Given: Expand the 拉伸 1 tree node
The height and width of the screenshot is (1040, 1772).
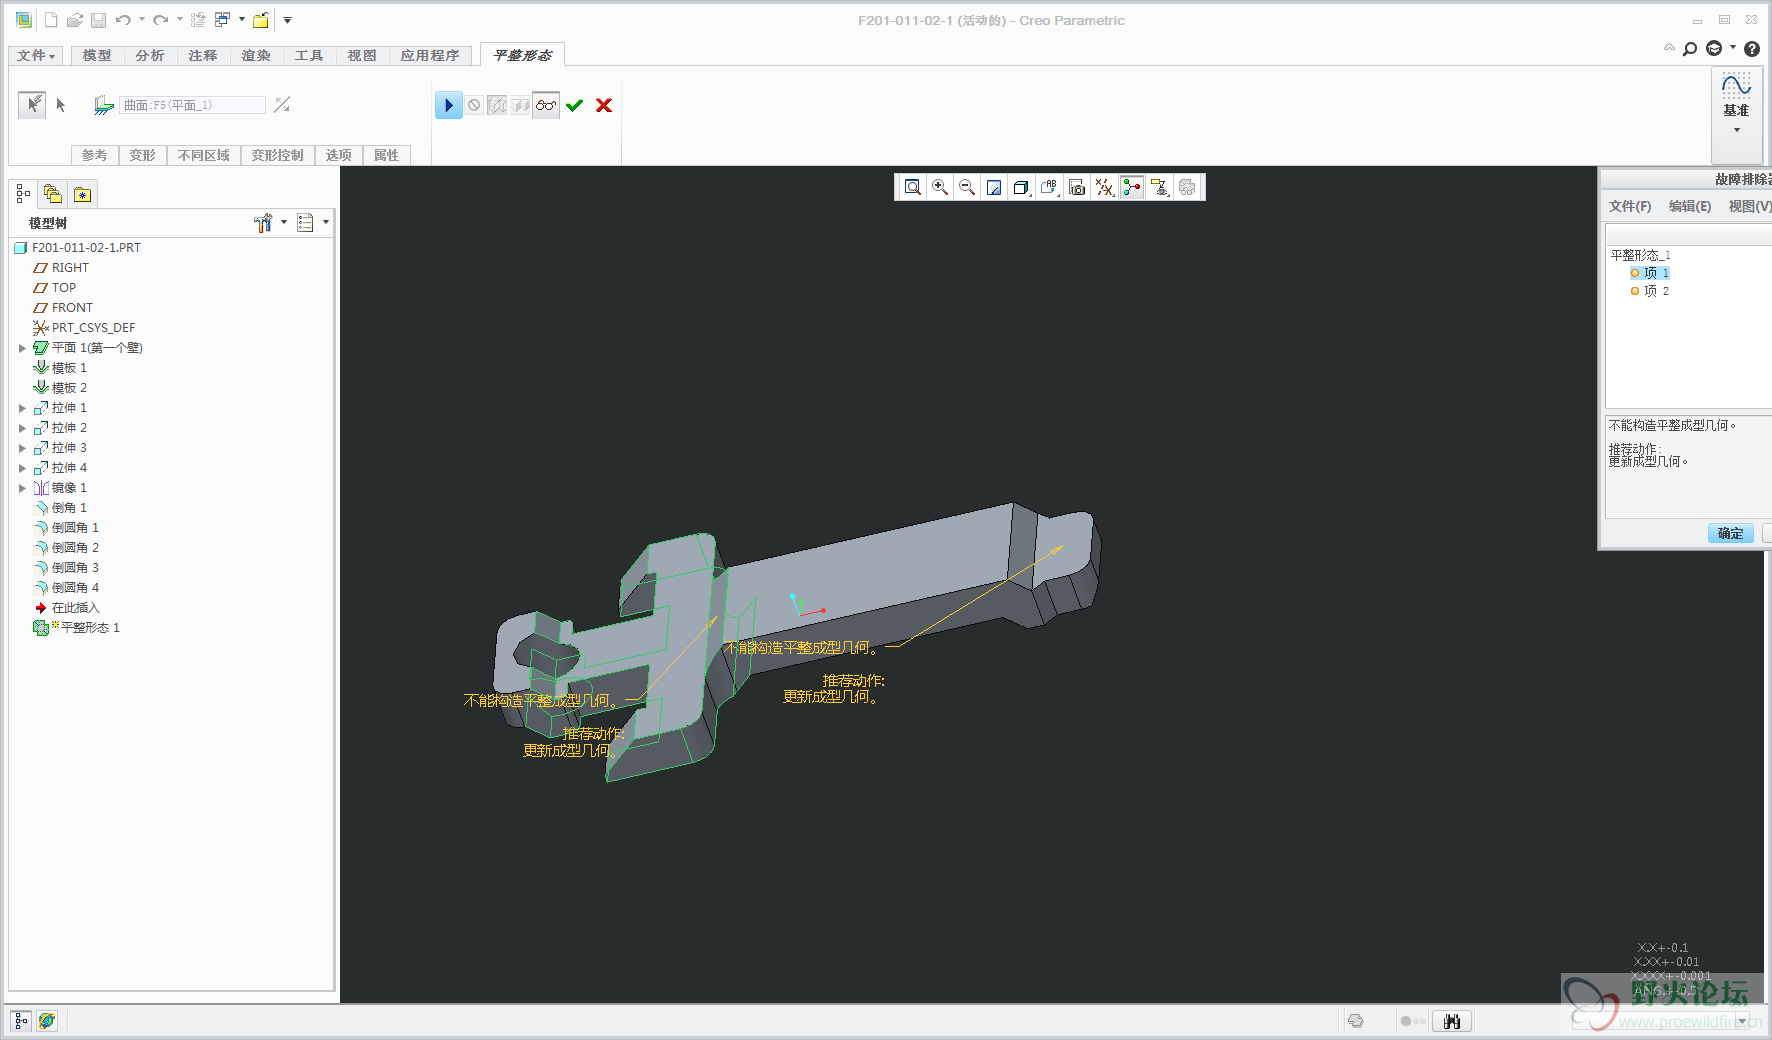Looking at the screenshot, I should pos(22,408).
